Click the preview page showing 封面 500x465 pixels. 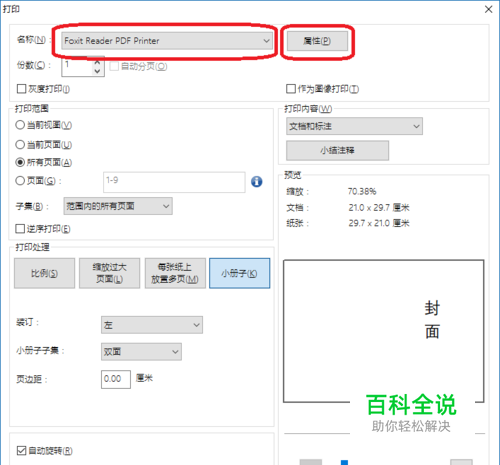pyautogui.click(x=383, y=331)
